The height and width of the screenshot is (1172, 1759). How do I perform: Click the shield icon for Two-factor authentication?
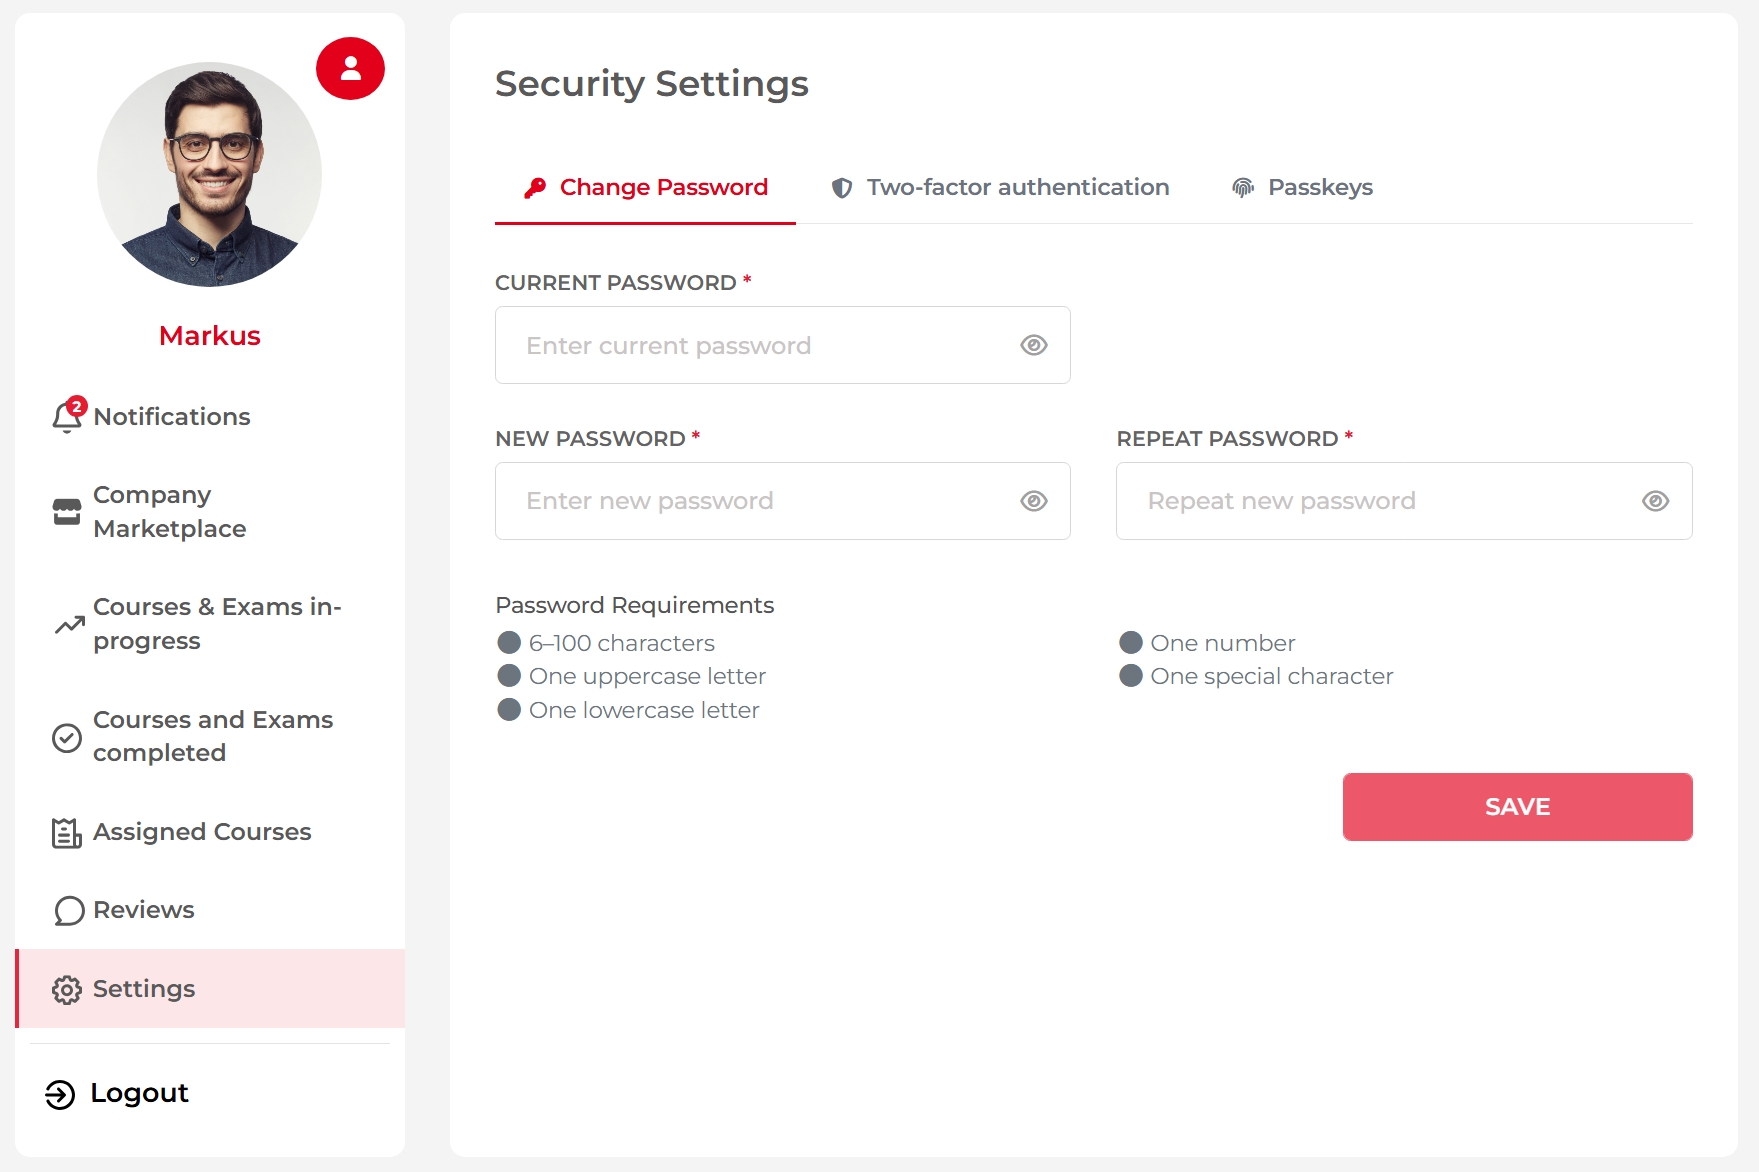click(842, 188)
